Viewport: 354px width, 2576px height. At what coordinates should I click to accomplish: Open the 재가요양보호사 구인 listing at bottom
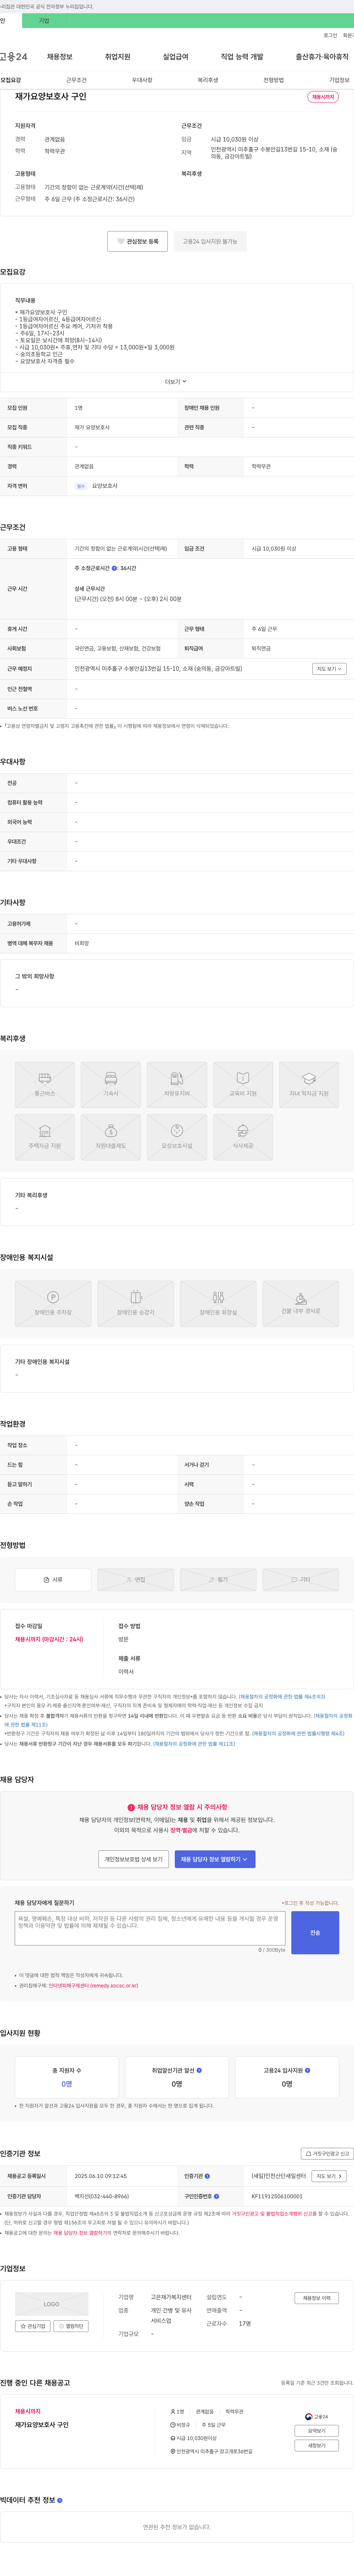pos(42,2425)
